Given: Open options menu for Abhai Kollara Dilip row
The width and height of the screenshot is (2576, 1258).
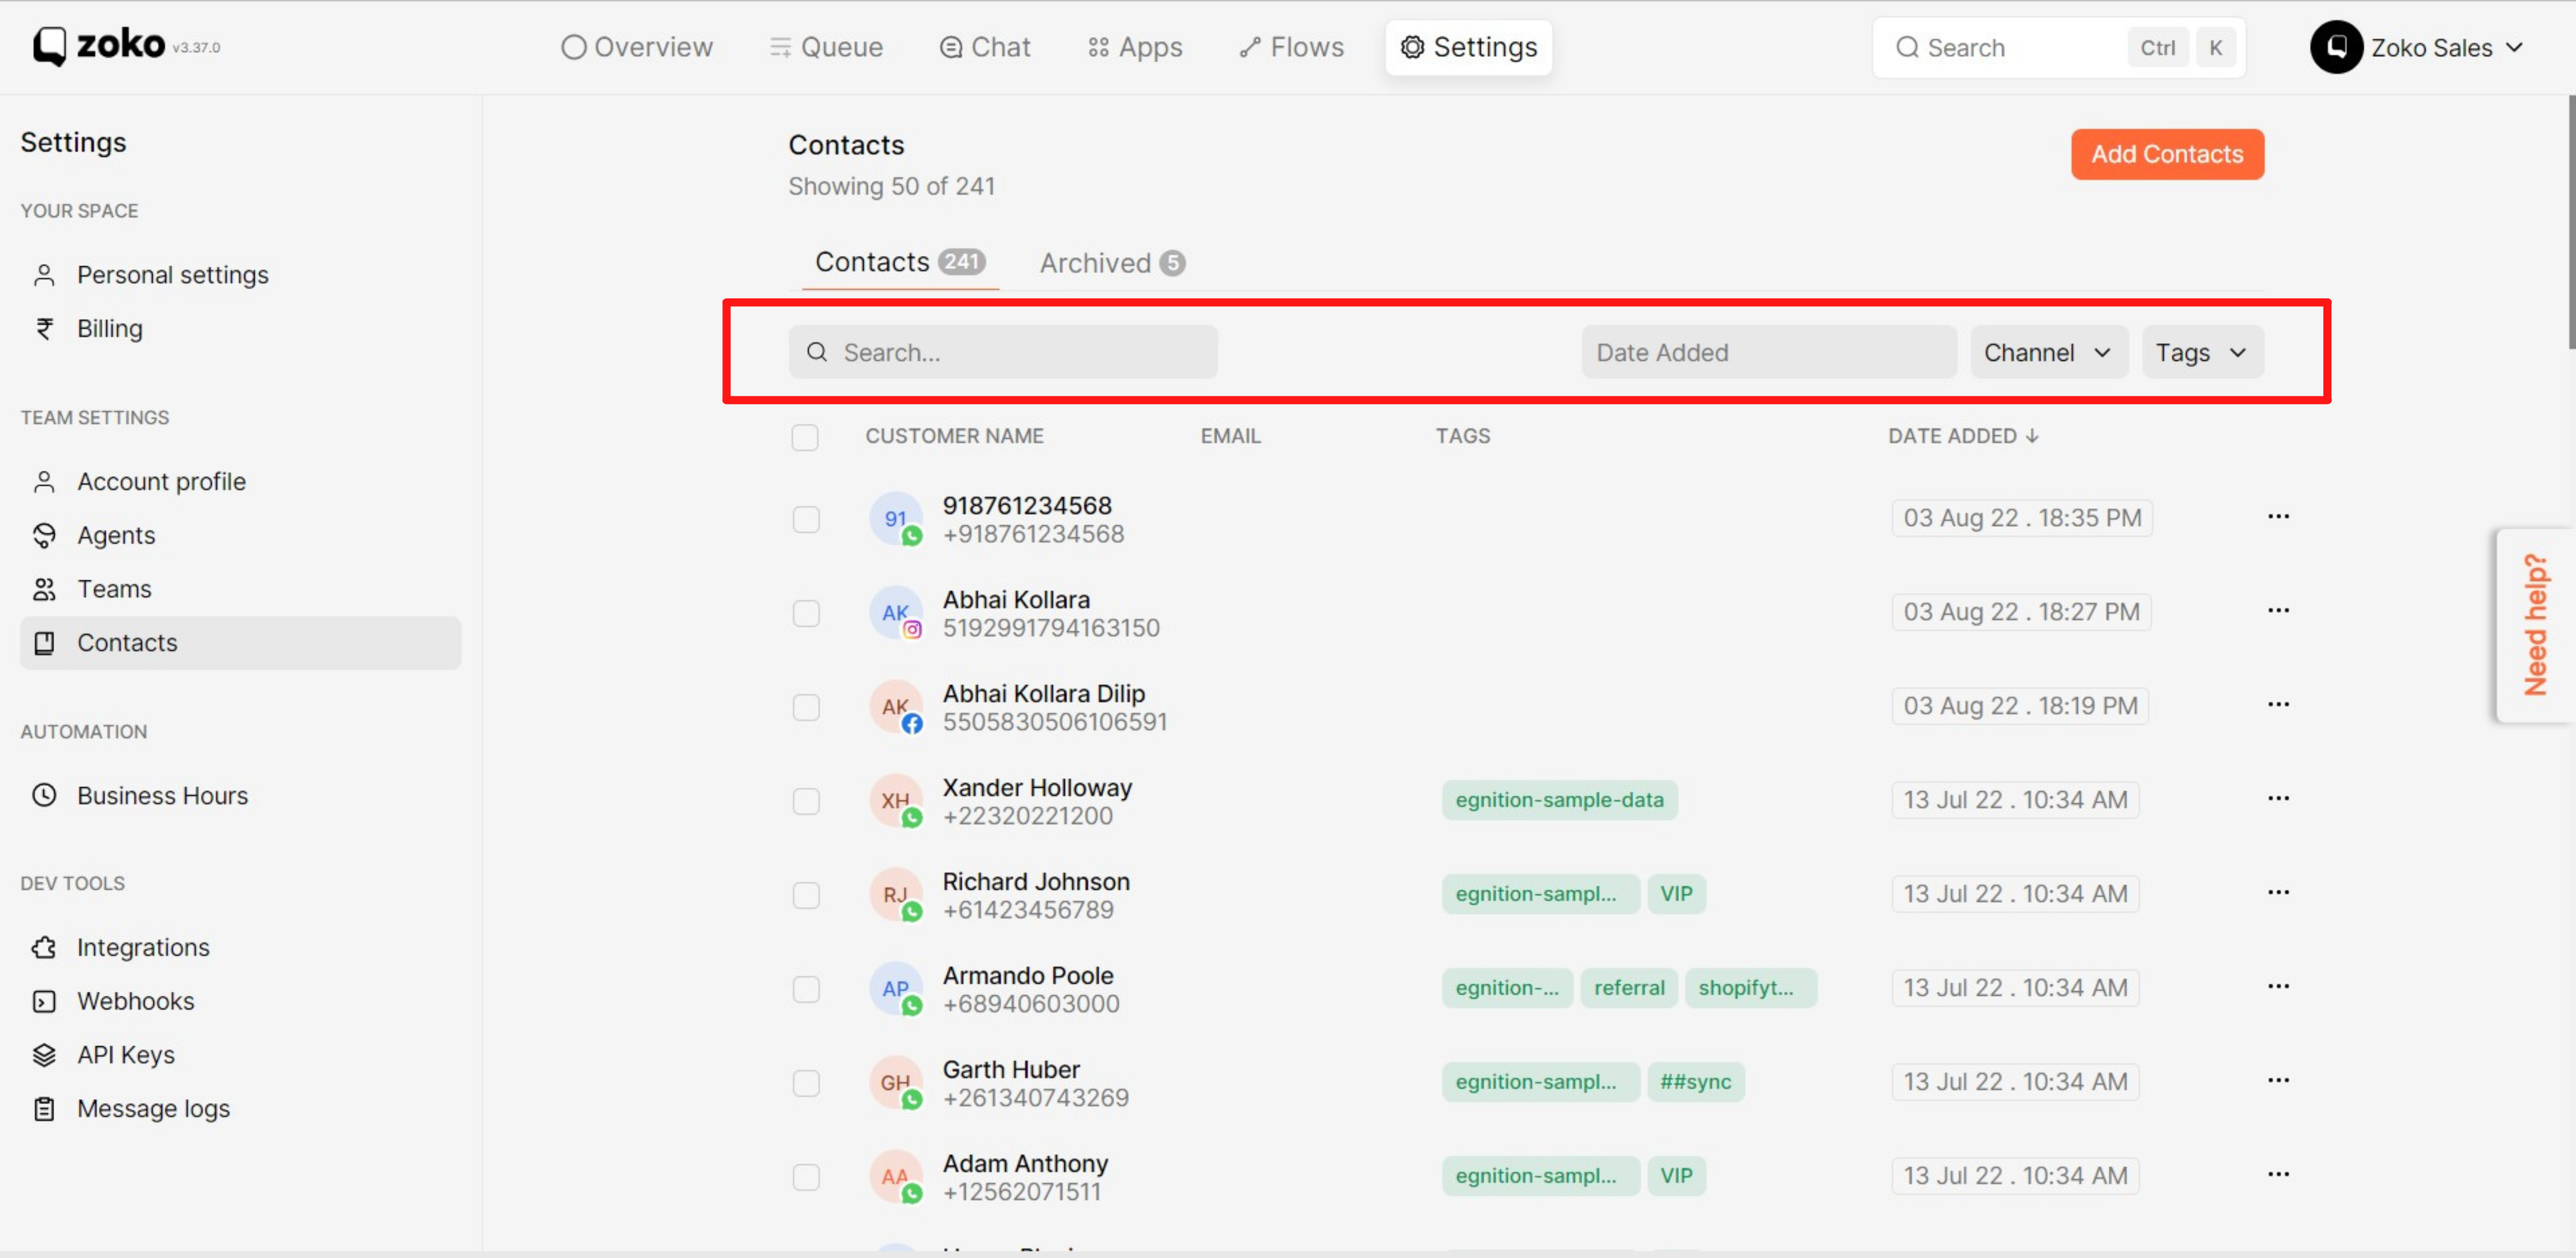Looking at the screenshot, I should (x=2278, y=705).
